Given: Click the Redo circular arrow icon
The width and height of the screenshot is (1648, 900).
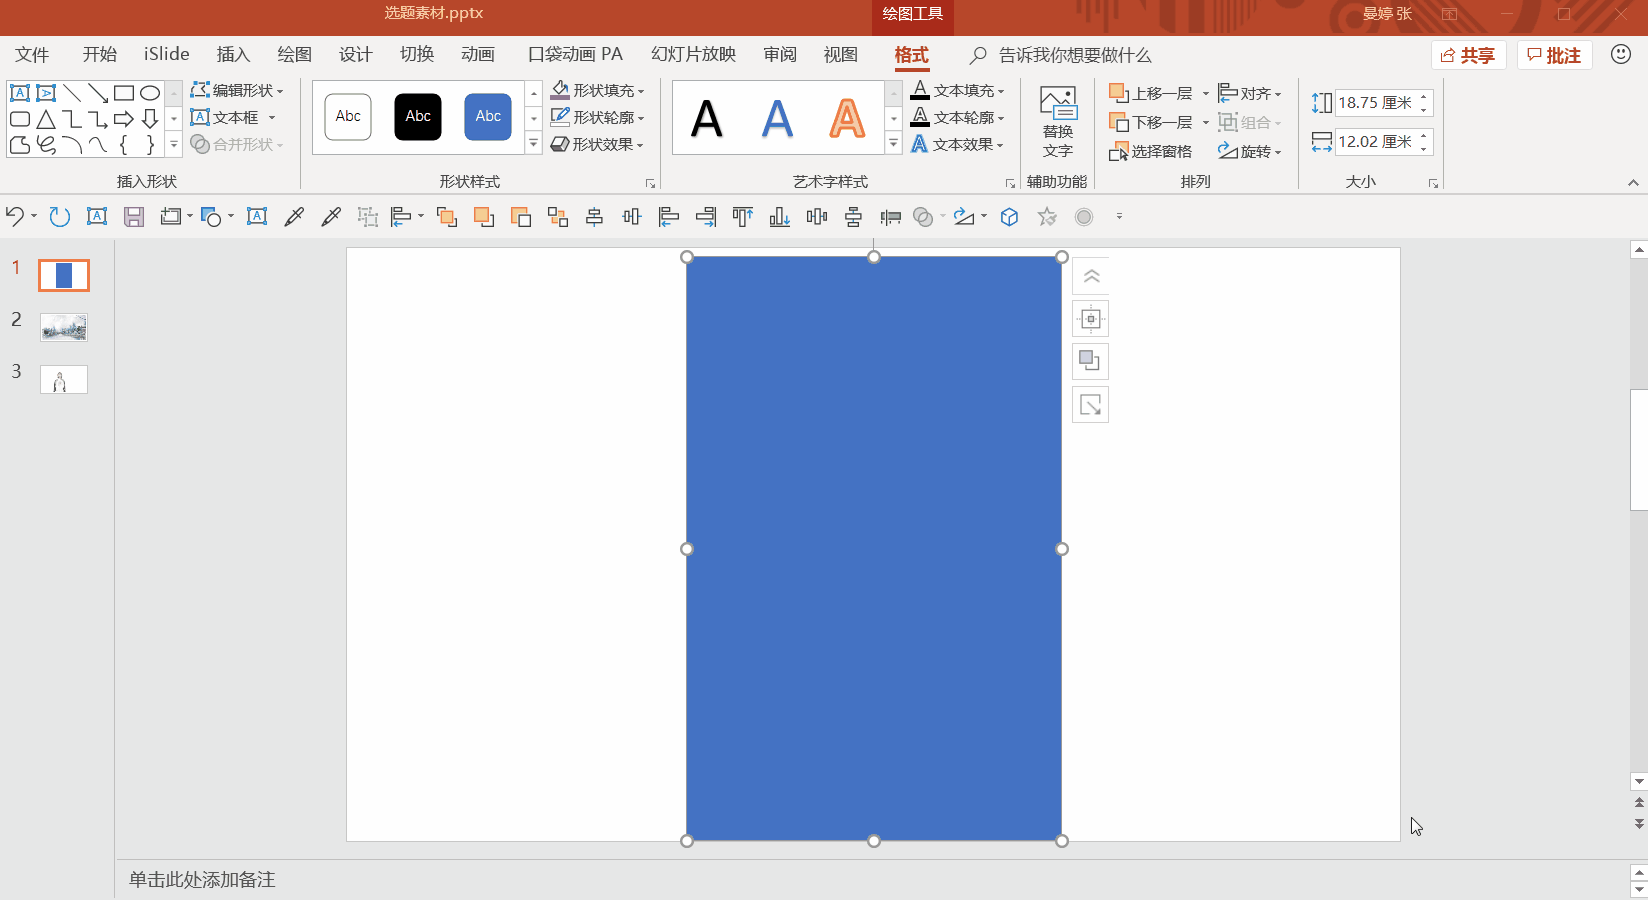Looking at the screenshot, I should pos(59,217).
